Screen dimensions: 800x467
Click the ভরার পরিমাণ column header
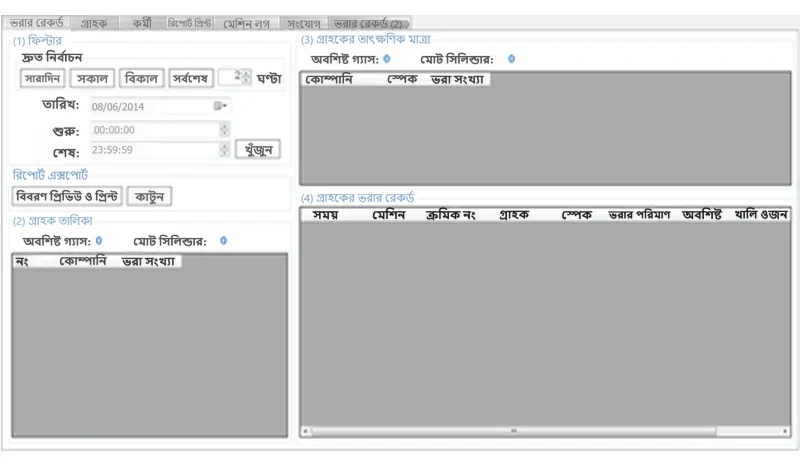pos(639,215)
